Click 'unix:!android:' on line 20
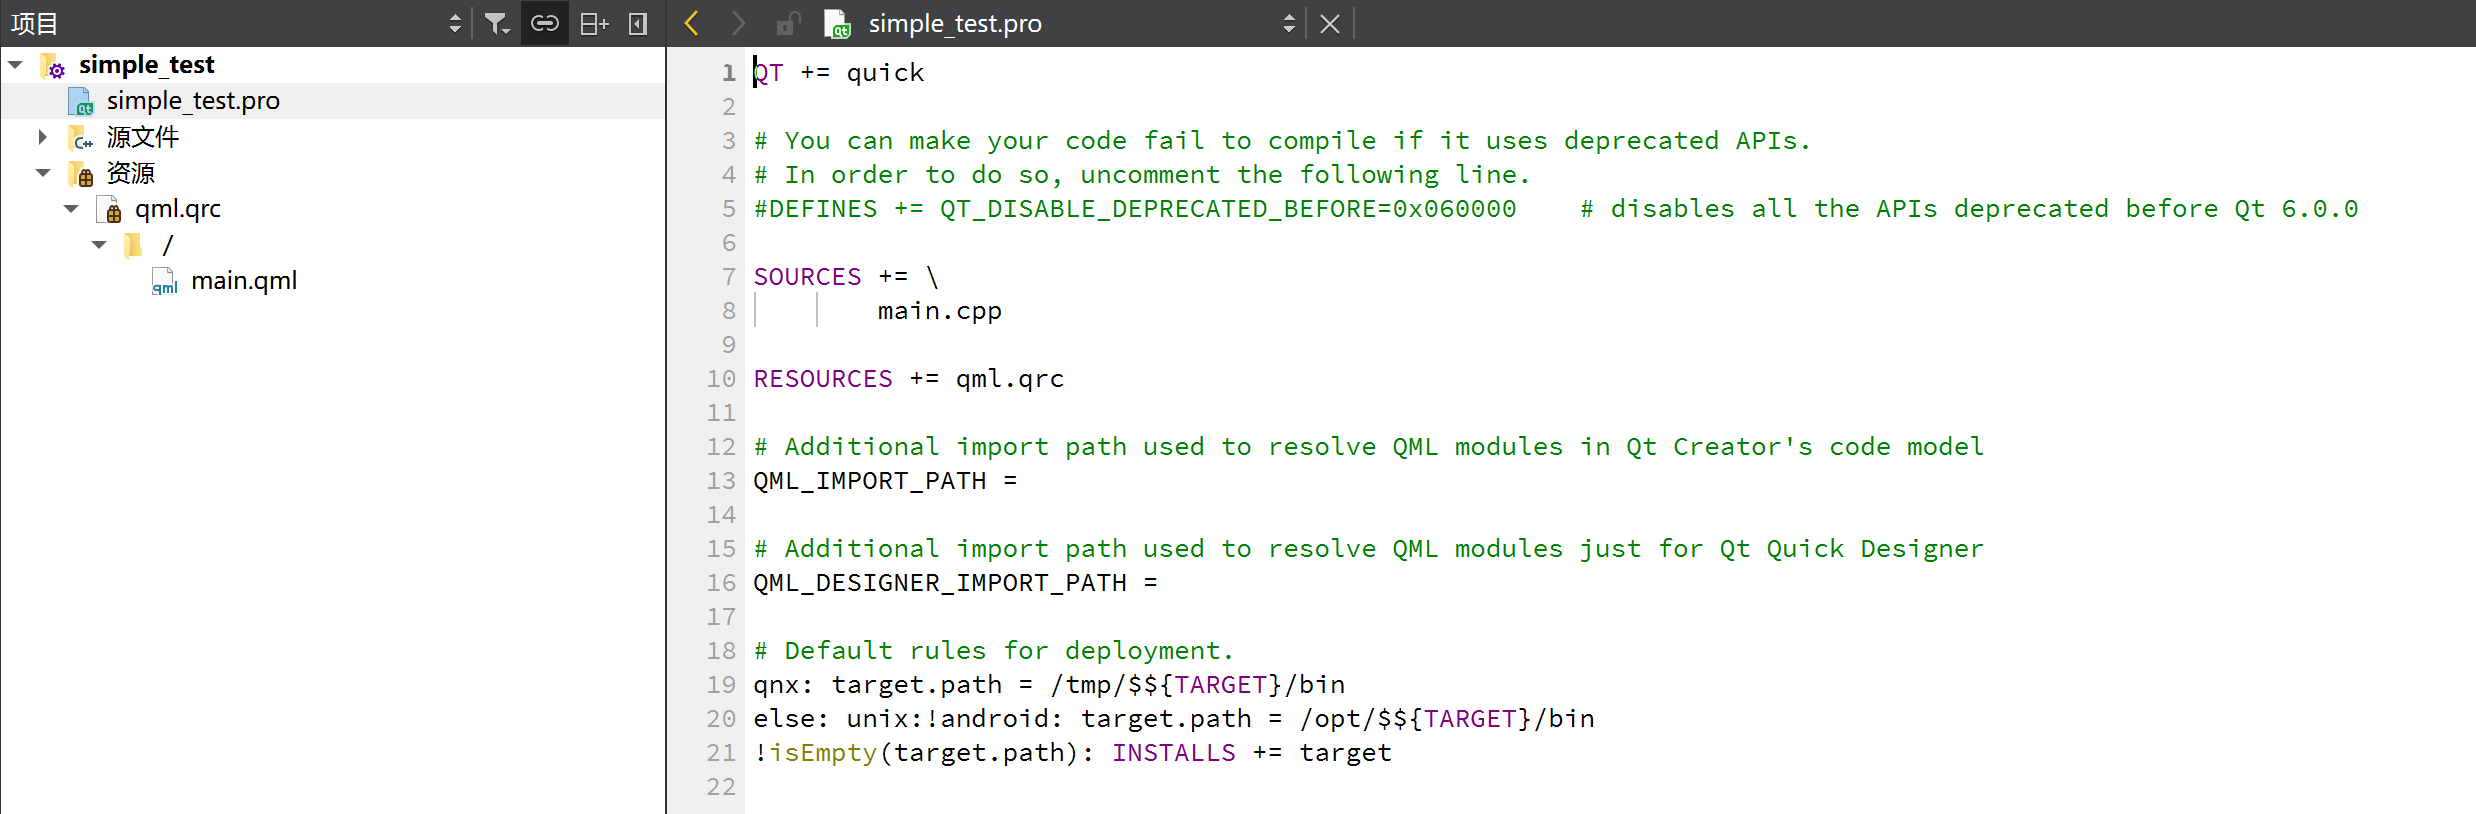This screenshot has height=814, width=2476. click(x=955, y=719)
